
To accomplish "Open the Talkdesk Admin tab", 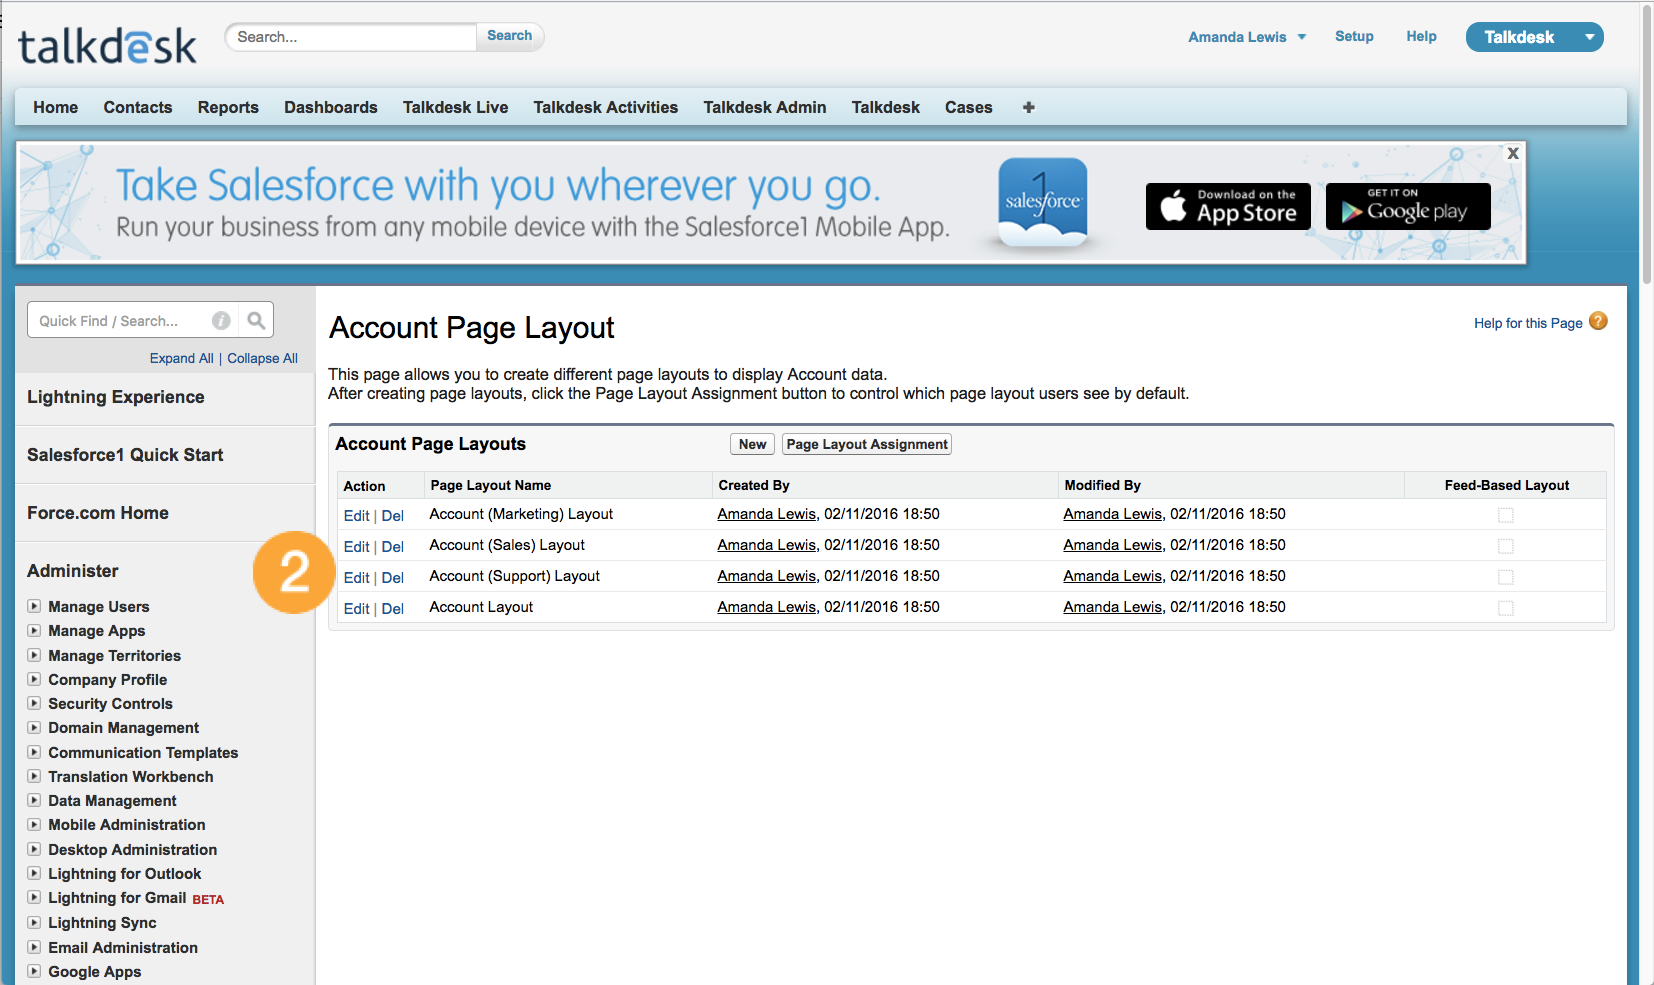I will (x=765, y=107).
